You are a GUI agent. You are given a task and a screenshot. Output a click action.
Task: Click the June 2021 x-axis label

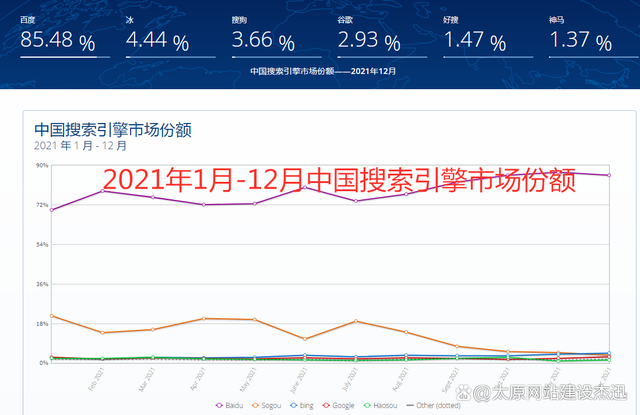[298, 380]
